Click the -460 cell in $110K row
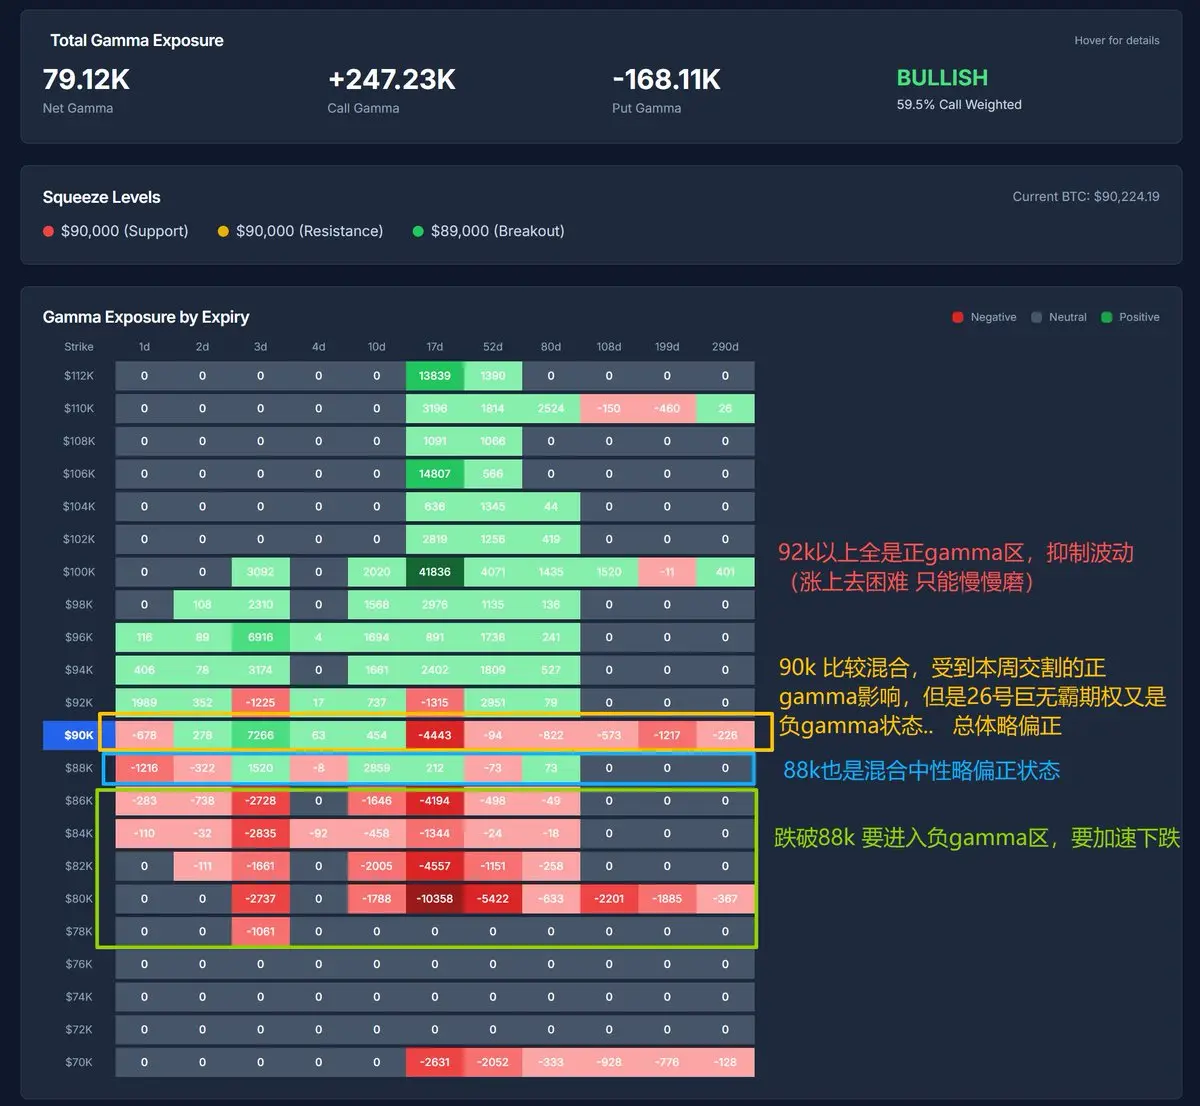The width and height of the screenshot is (1200, 1106). pyautogui.click(x=667, y=408)
